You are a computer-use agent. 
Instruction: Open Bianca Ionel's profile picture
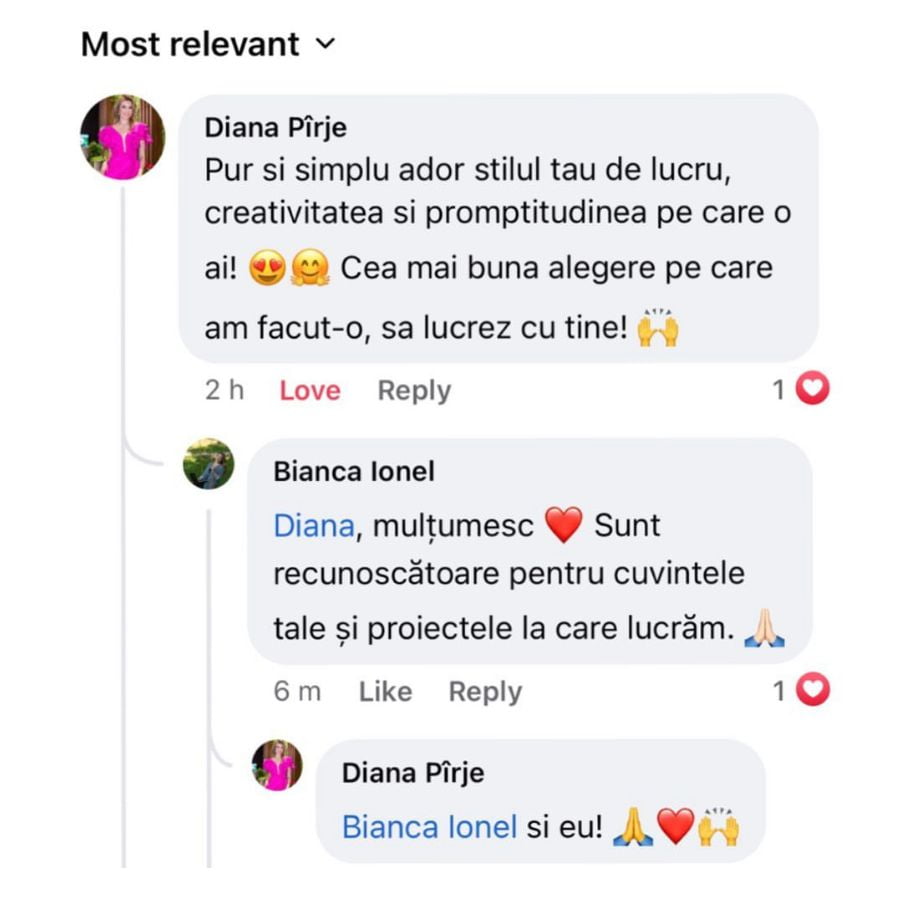208,464
